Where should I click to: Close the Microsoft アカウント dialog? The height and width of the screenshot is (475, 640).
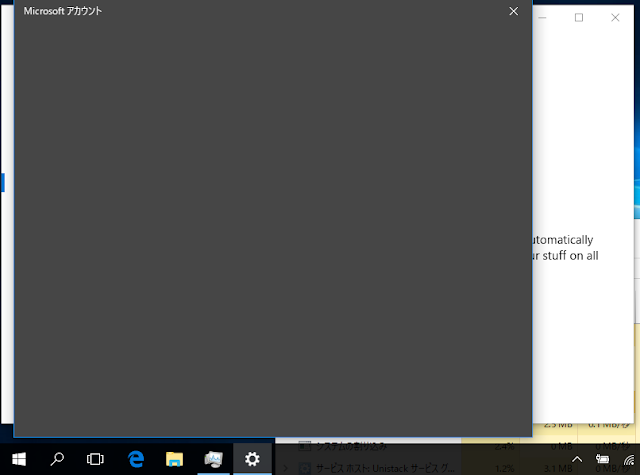click(x=513, y=11)
